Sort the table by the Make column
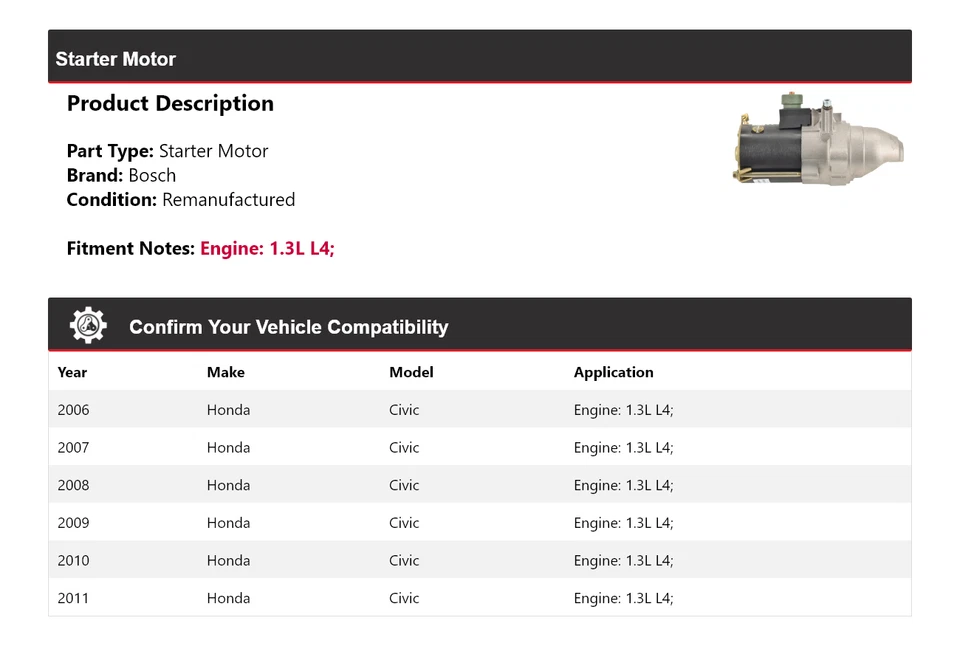Screen dimensions: 960x646 225,372
